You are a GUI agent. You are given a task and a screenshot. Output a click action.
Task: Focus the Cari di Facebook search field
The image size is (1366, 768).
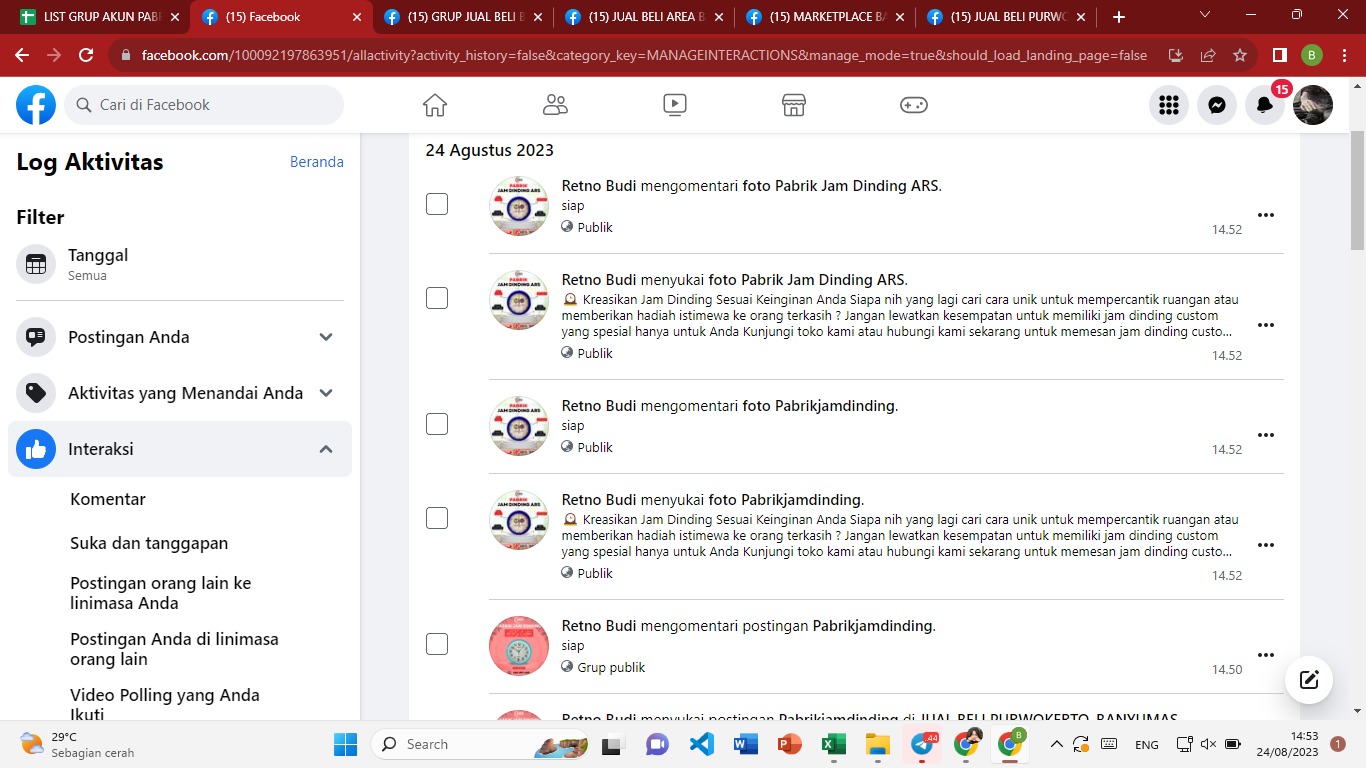pos(204,105)
